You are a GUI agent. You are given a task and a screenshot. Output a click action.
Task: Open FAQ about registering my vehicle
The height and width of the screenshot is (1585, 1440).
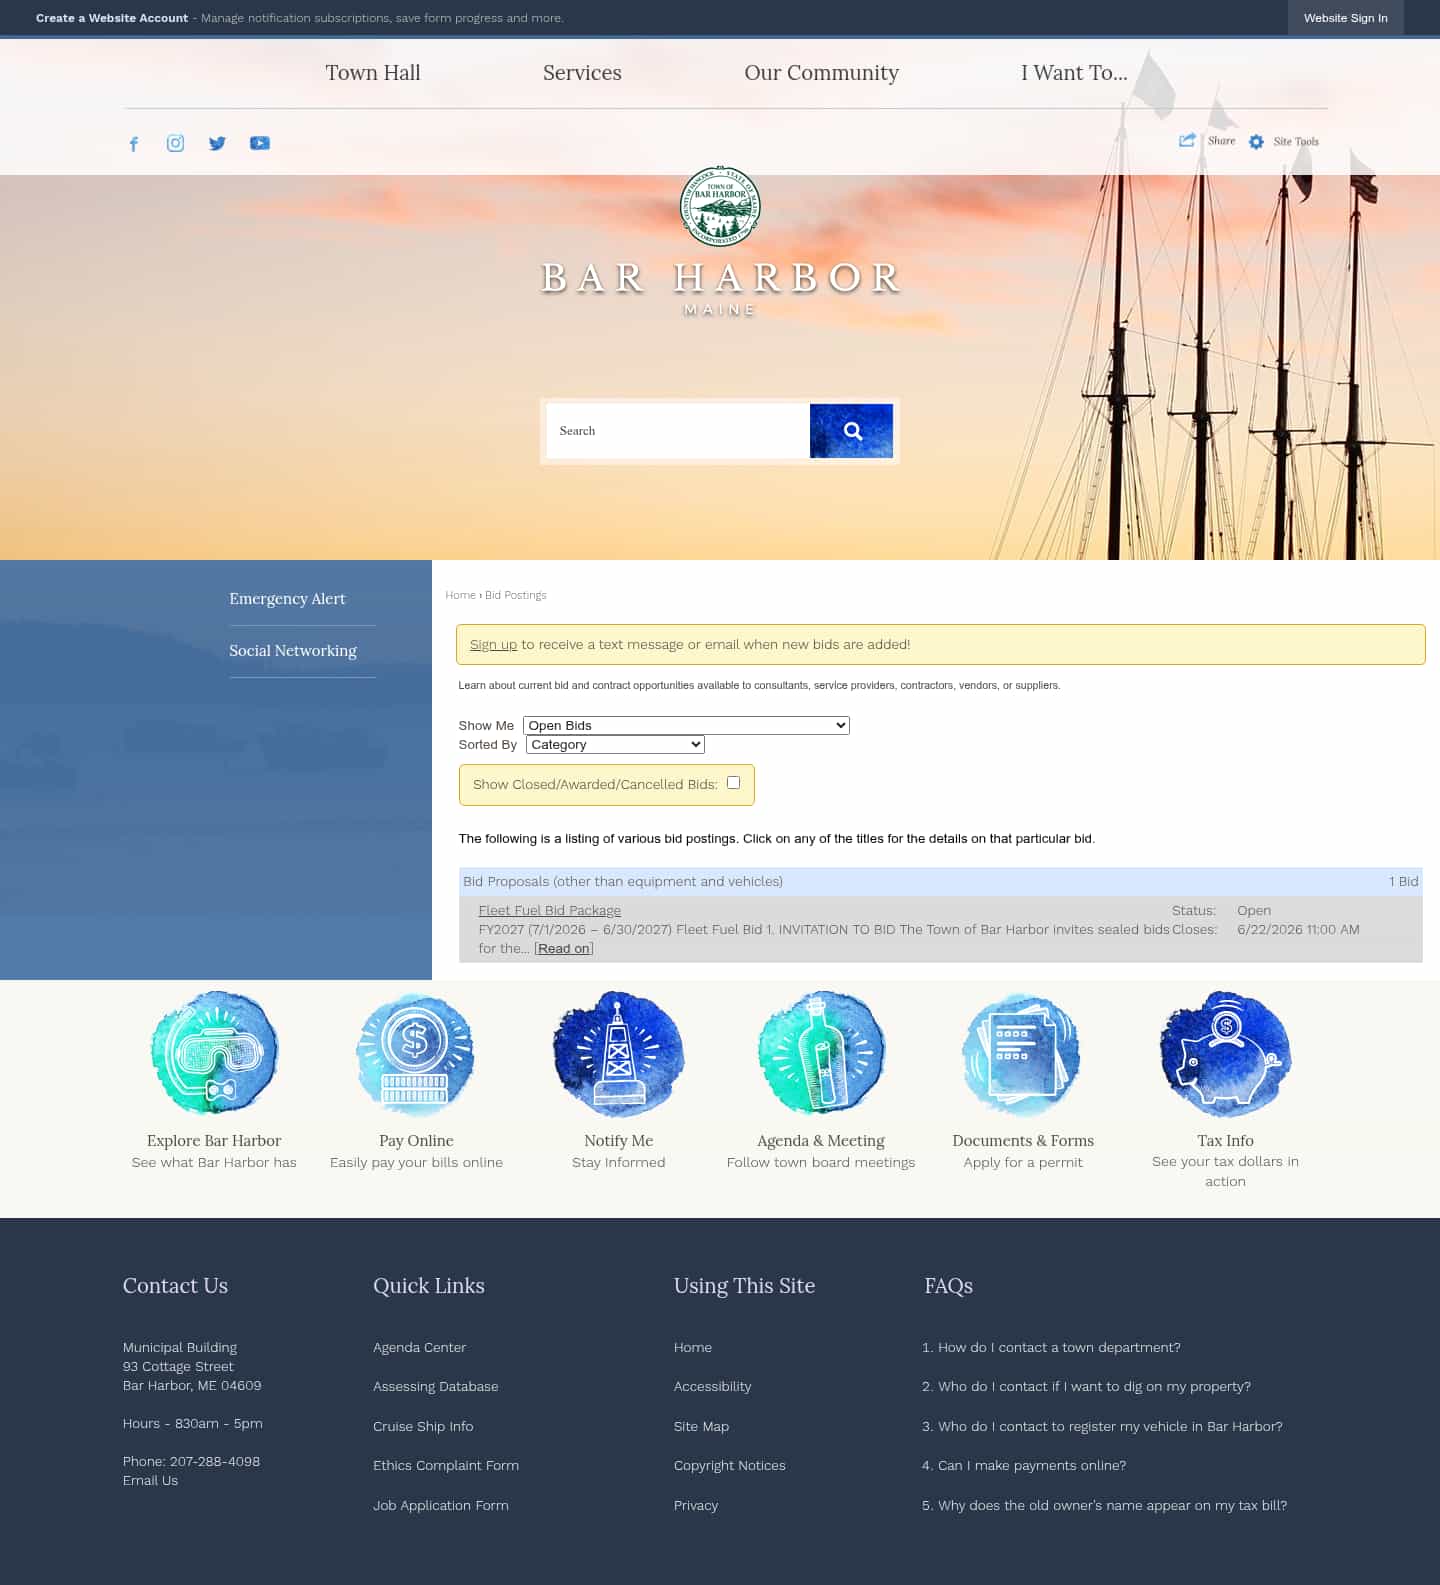(x=1110, y=1426)
